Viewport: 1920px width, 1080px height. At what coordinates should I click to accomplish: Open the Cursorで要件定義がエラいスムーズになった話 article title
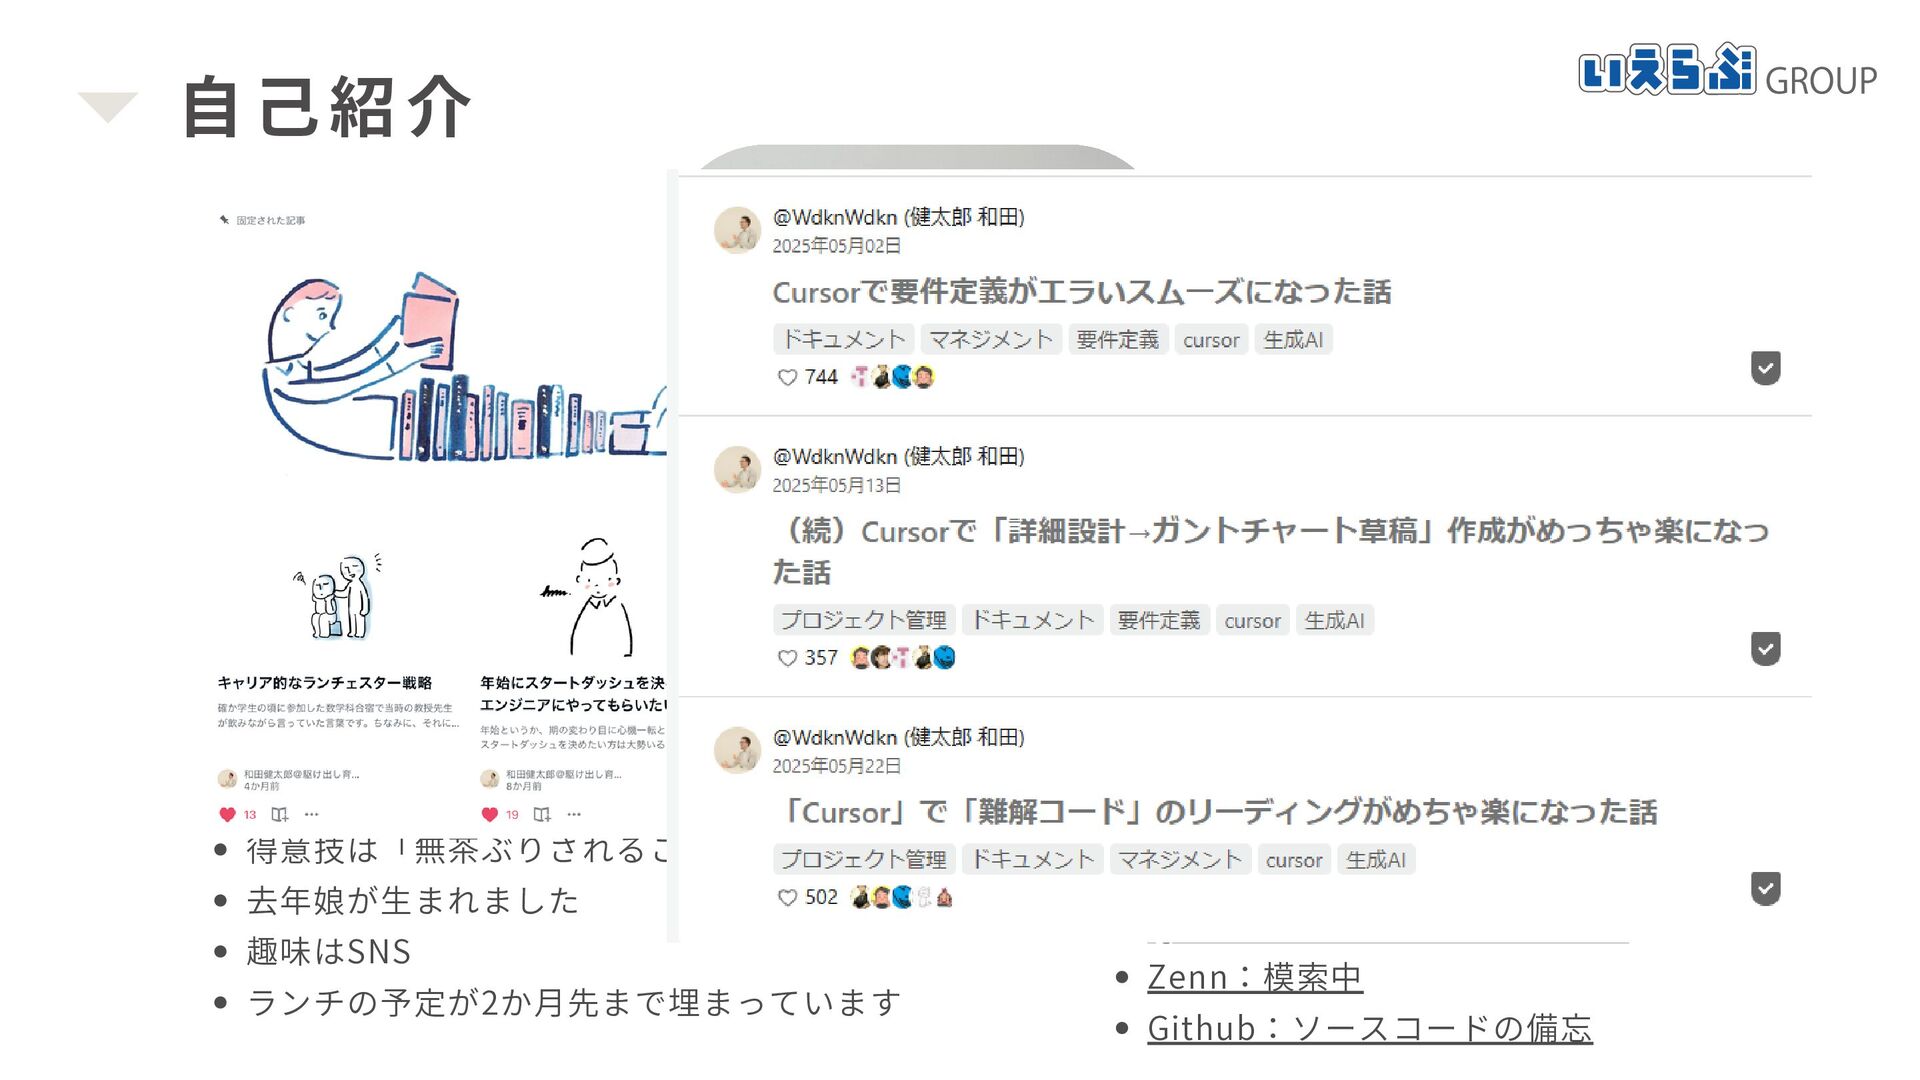(1081, 292)
